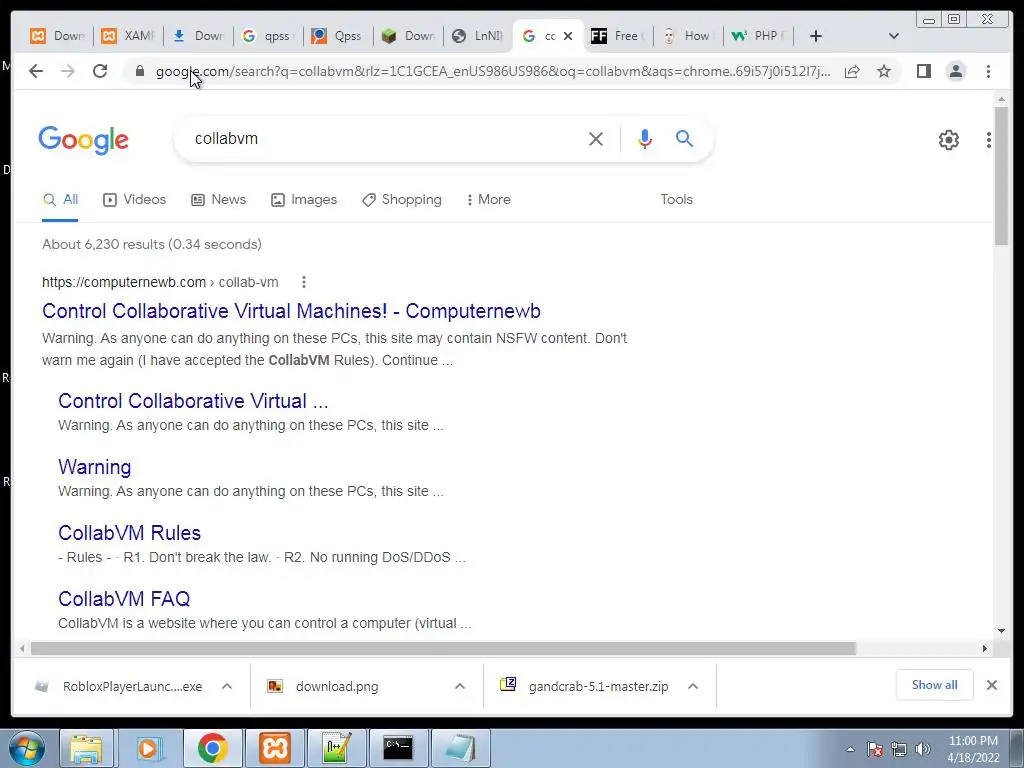Expand RobloxPlayerLauncher.exe download options
This screenshot has height=768, width=1024.
pyautogui.click(x=227, y=686)
